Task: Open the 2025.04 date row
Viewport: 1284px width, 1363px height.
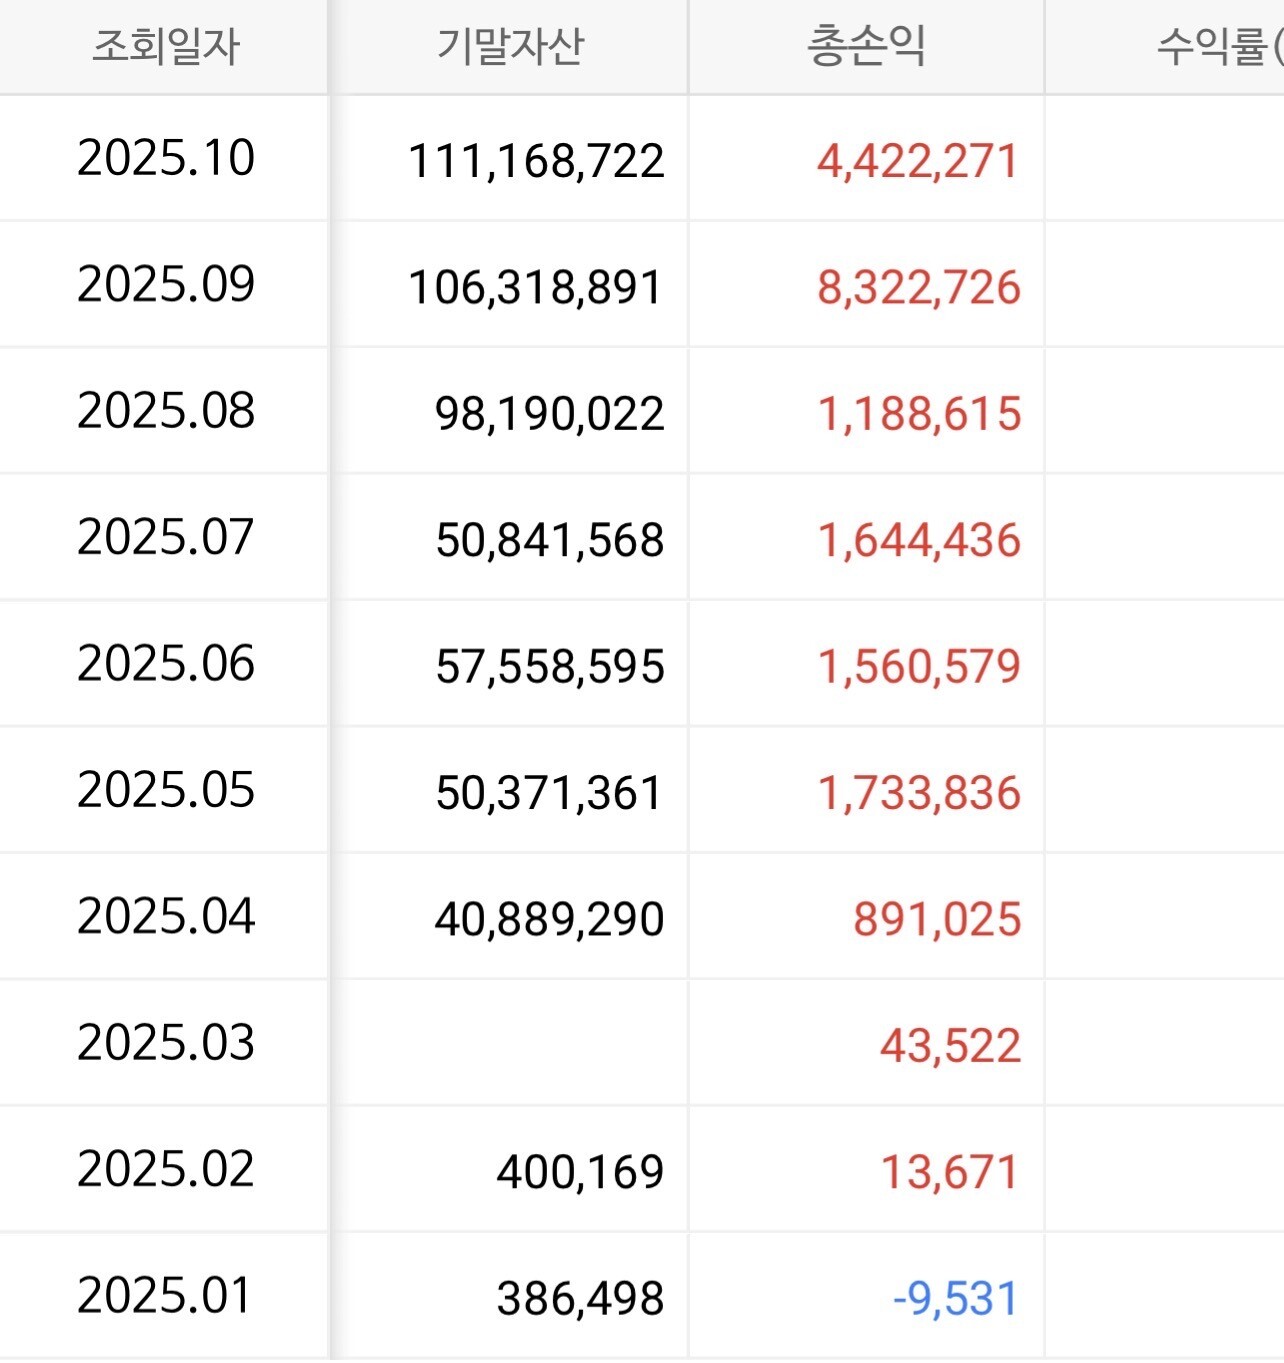Action: (x=166, y=916)
